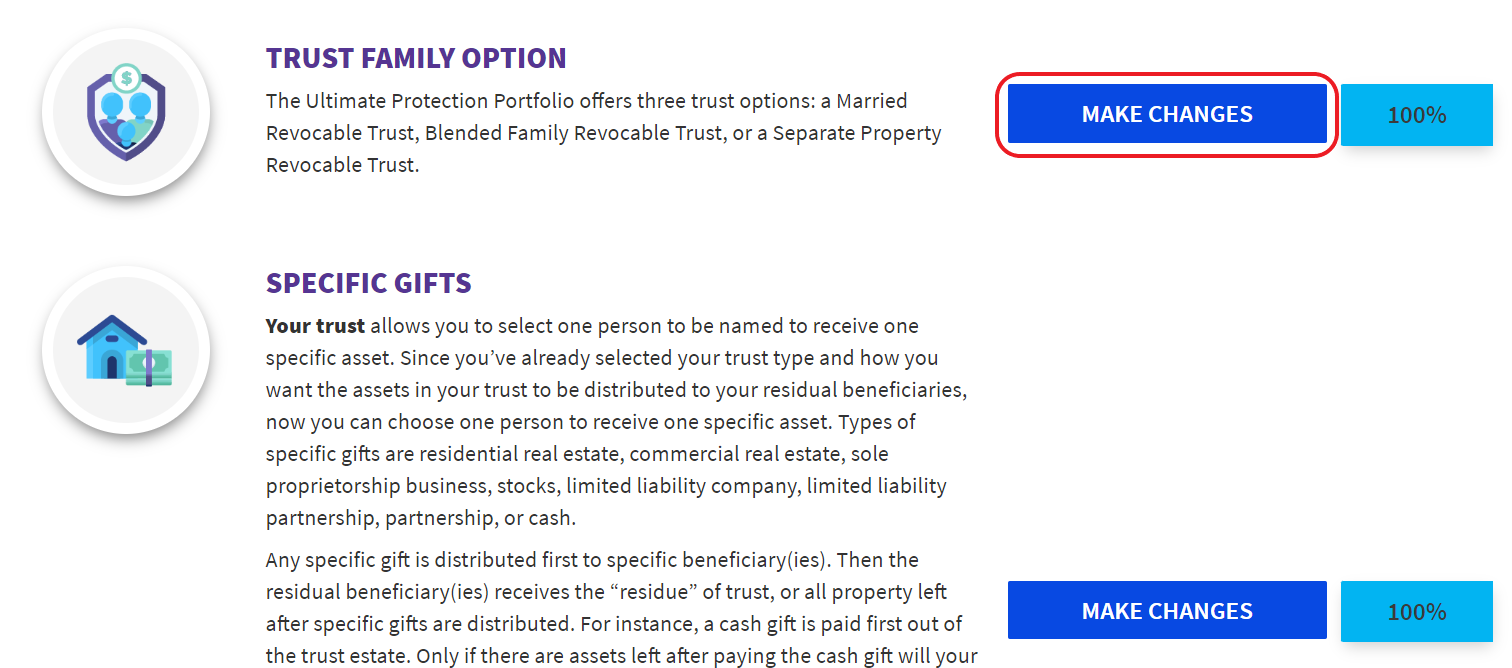Click the 100% label next to Specific Gifts button
Viewport: 1512px width, 668px height.
point(1417,610)
